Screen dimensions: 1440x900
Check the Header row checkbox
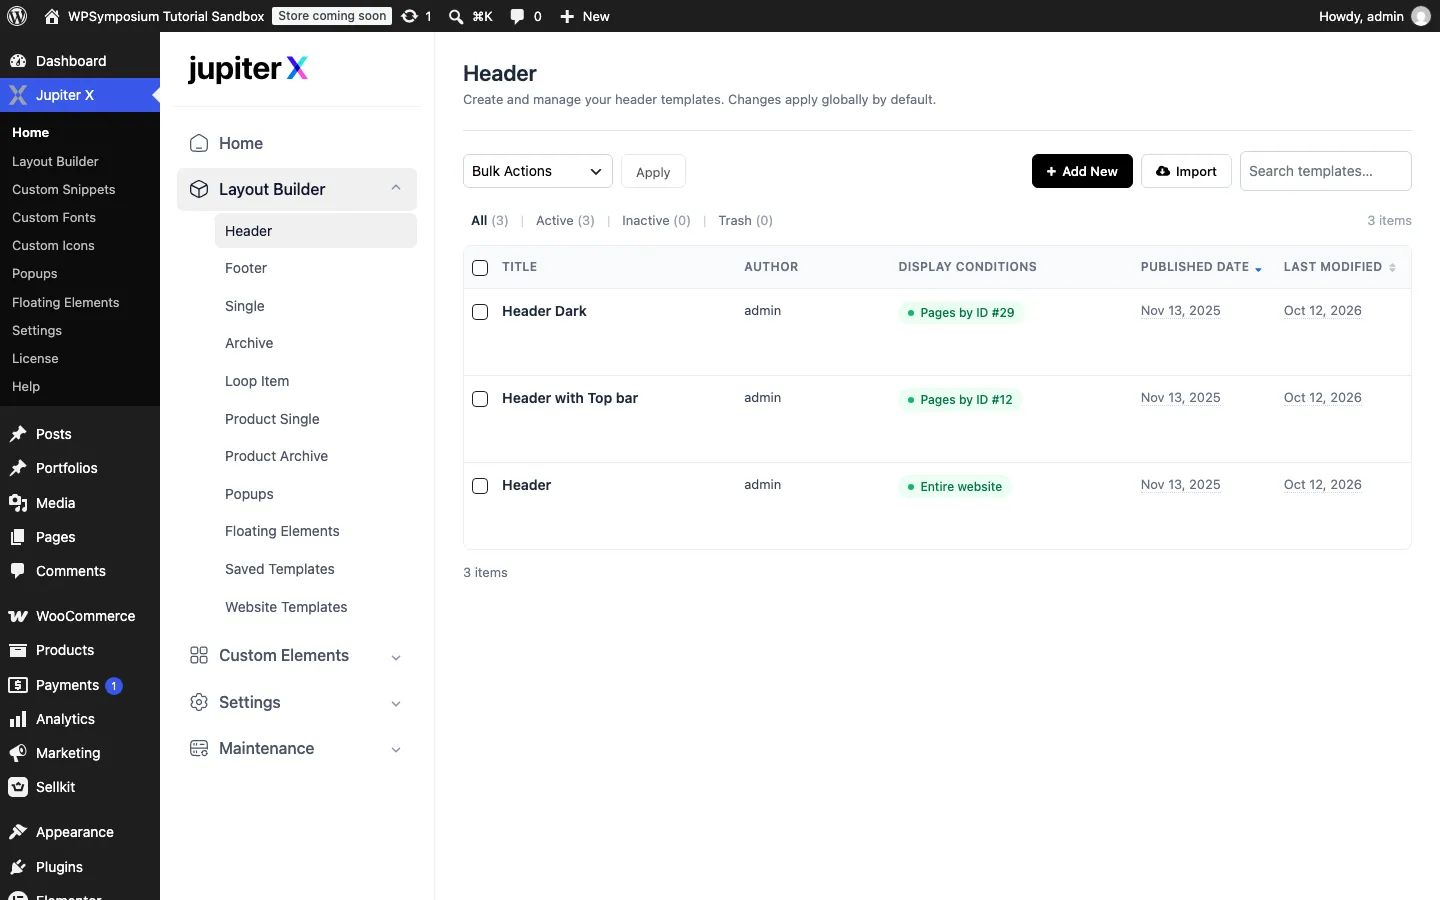pos(480,486)
